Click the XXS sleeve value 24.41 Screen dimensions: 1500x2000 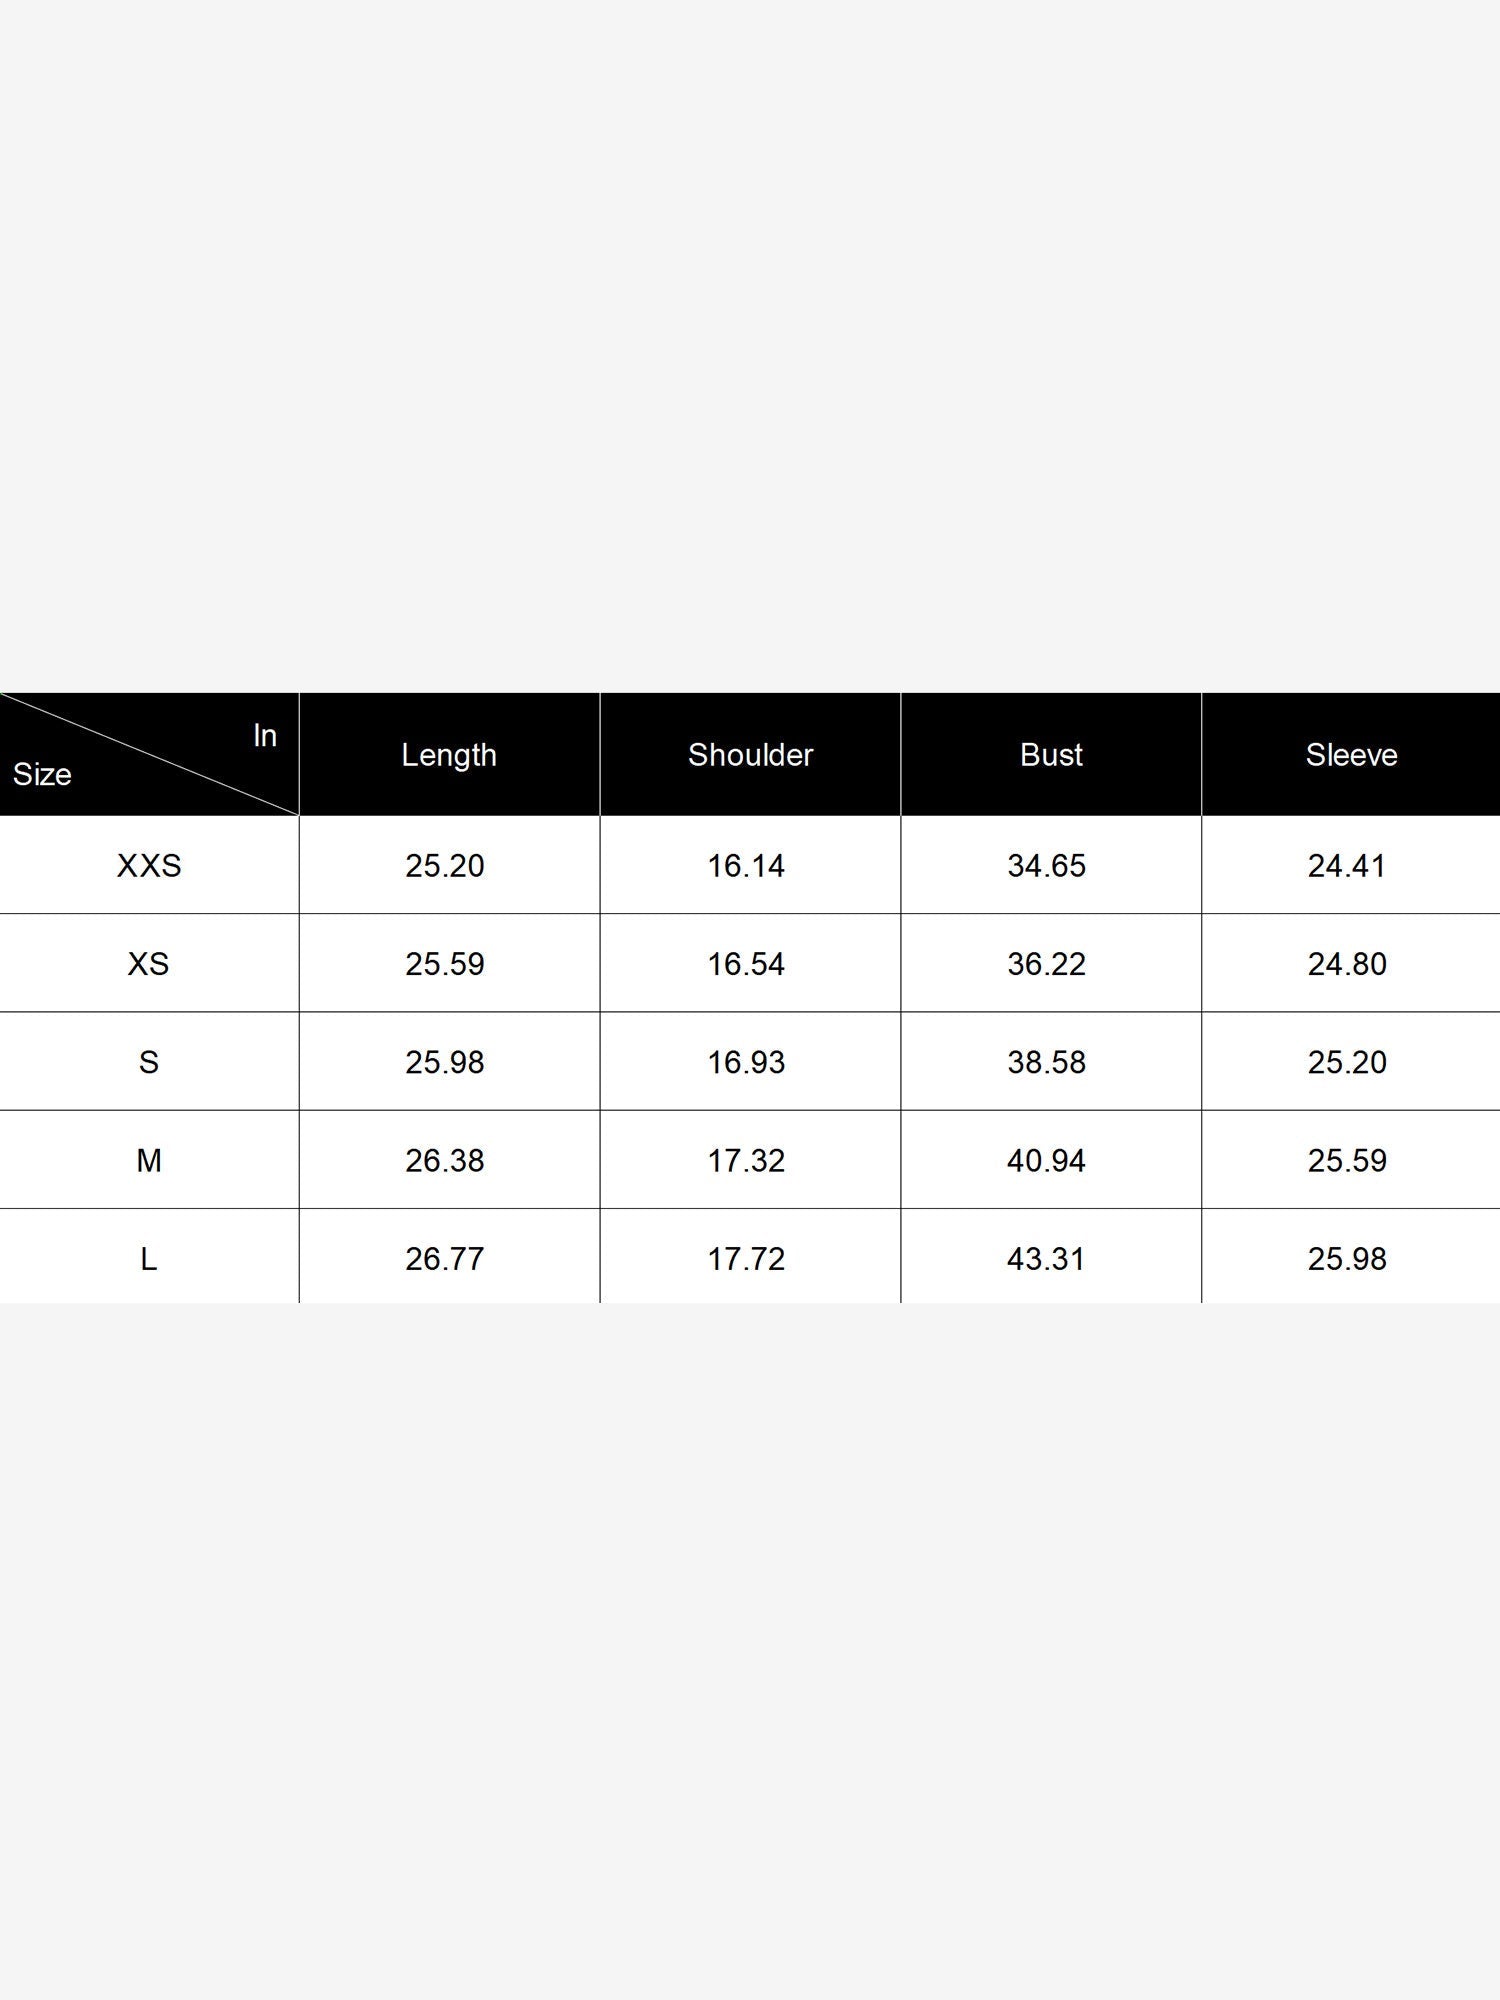click(x=1347, y=866)
